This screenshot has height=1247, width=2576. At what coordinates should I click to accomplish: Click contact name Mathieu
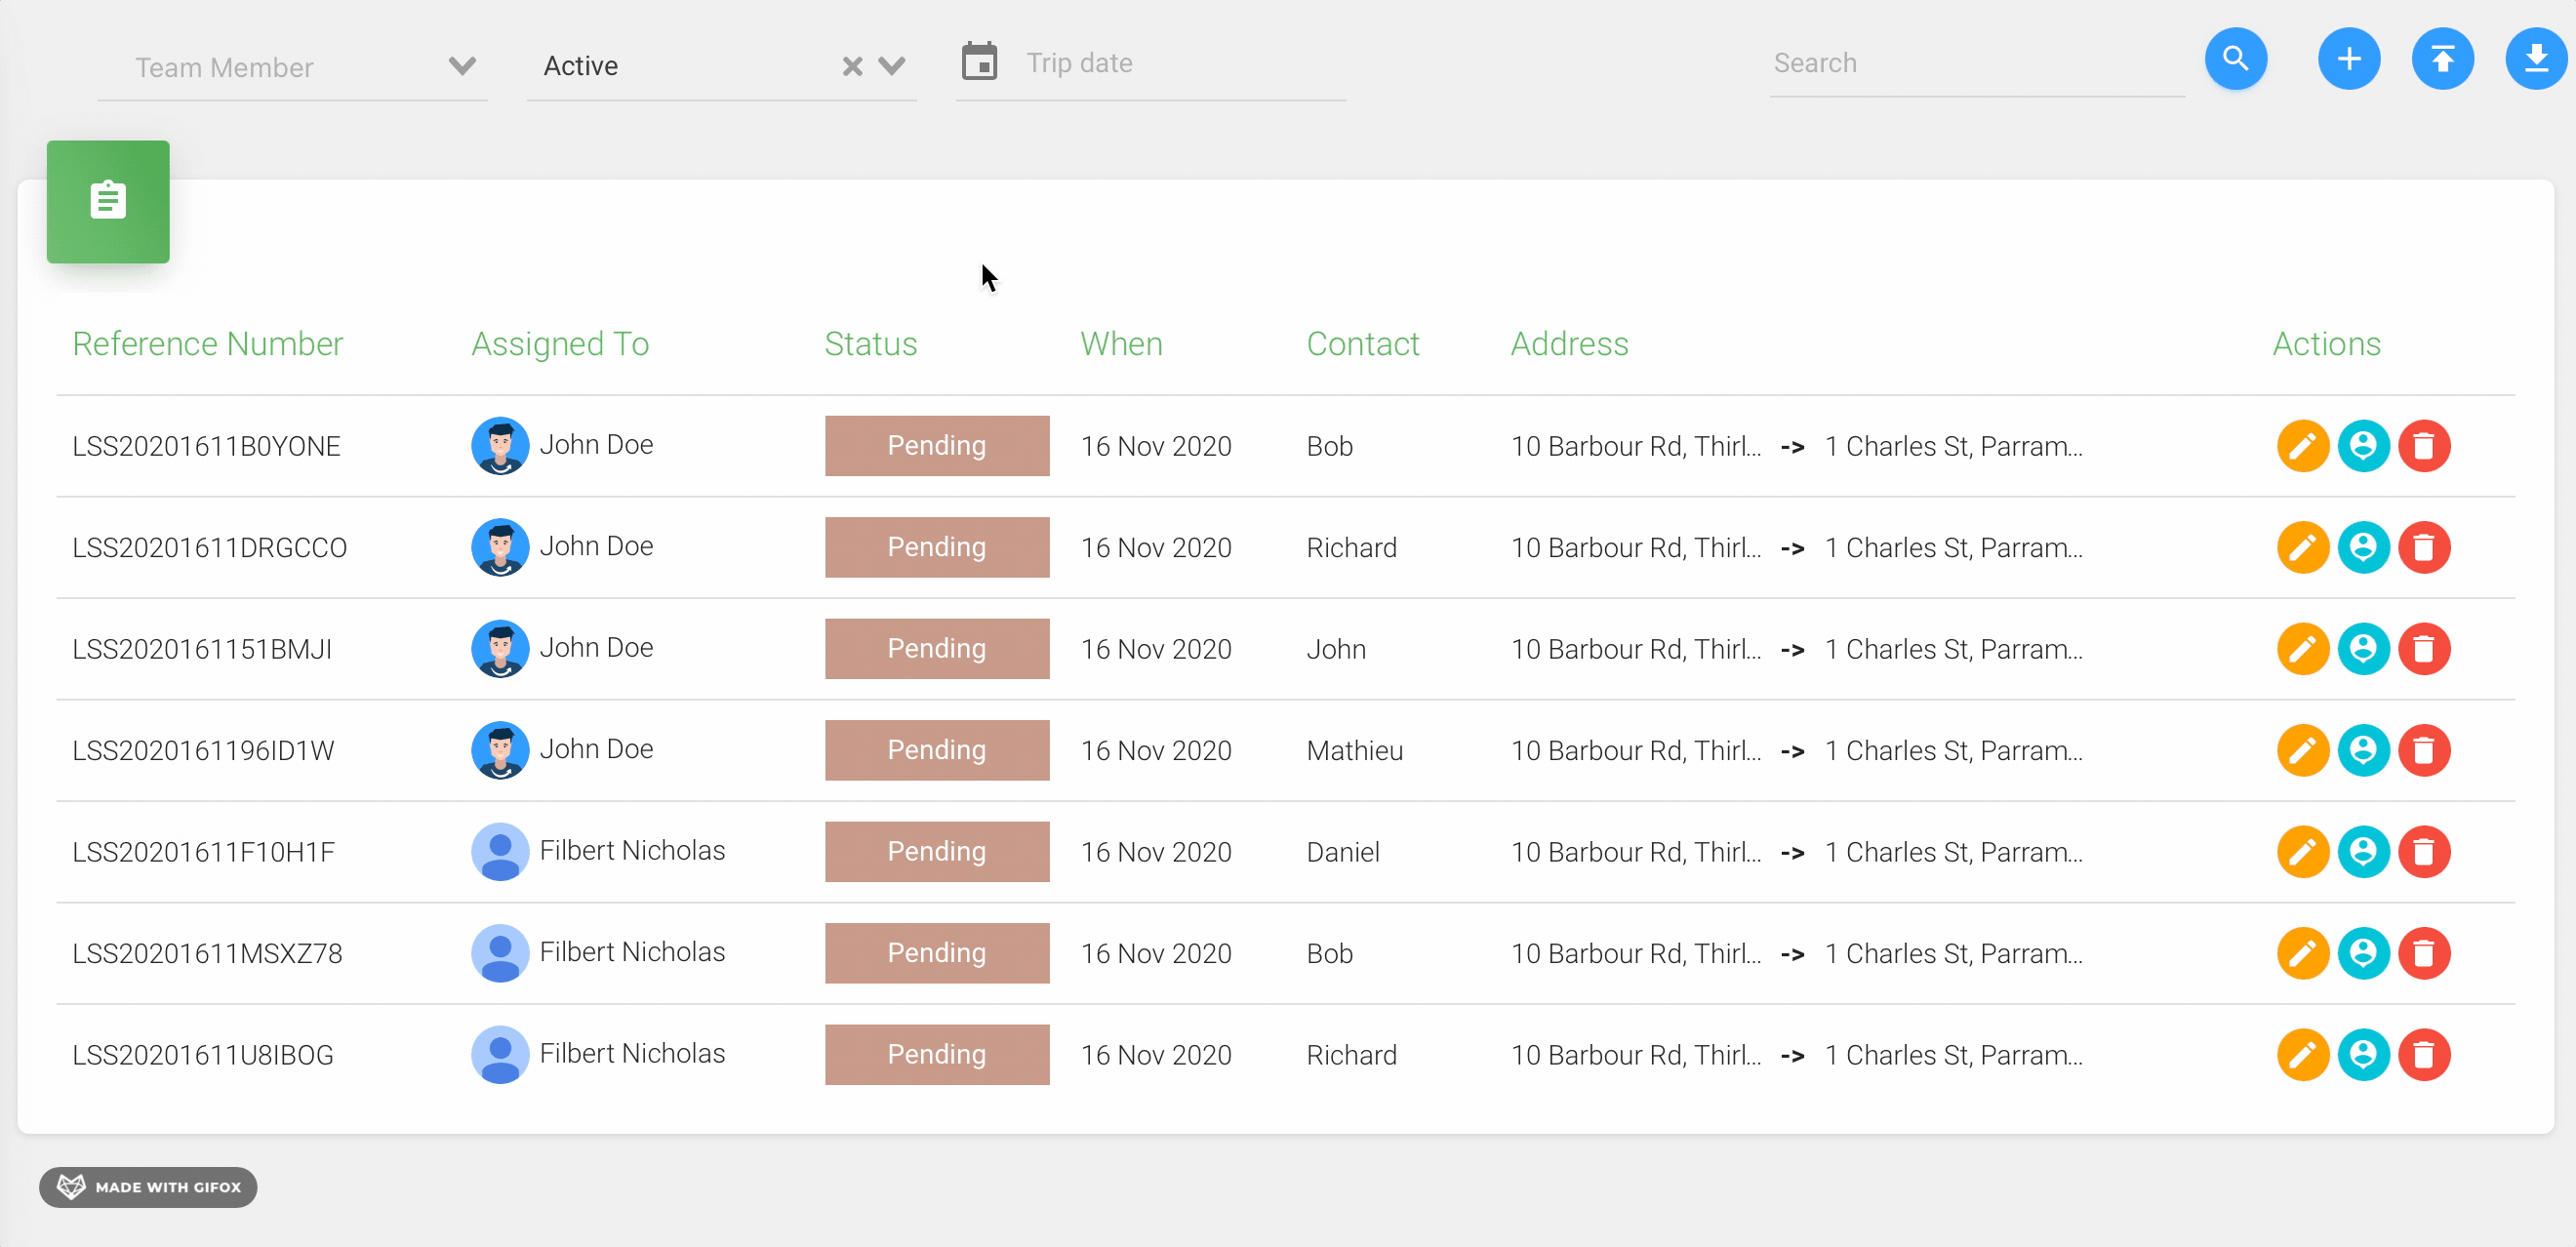point(1354,751)
